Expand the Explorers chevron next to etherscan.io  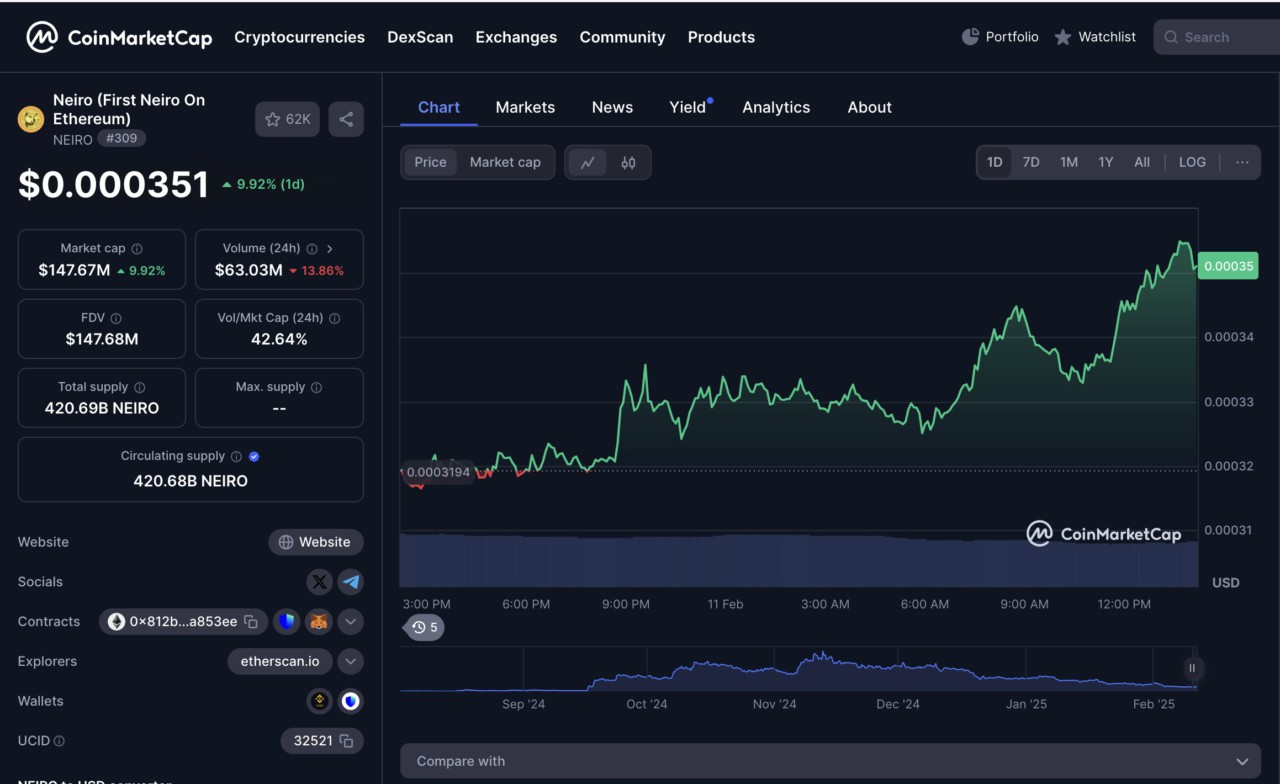[350, 661]
